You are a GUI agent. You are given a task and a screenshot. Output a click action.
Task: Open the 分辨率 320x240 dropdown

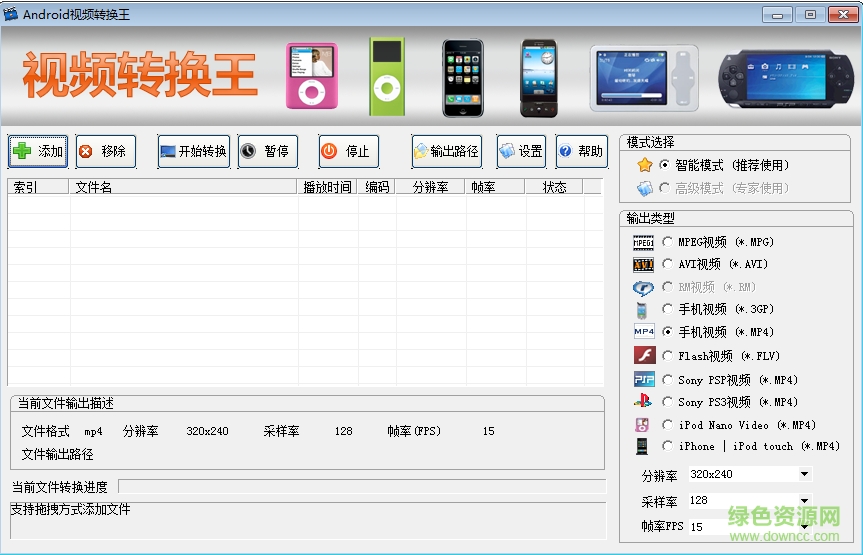805,474
